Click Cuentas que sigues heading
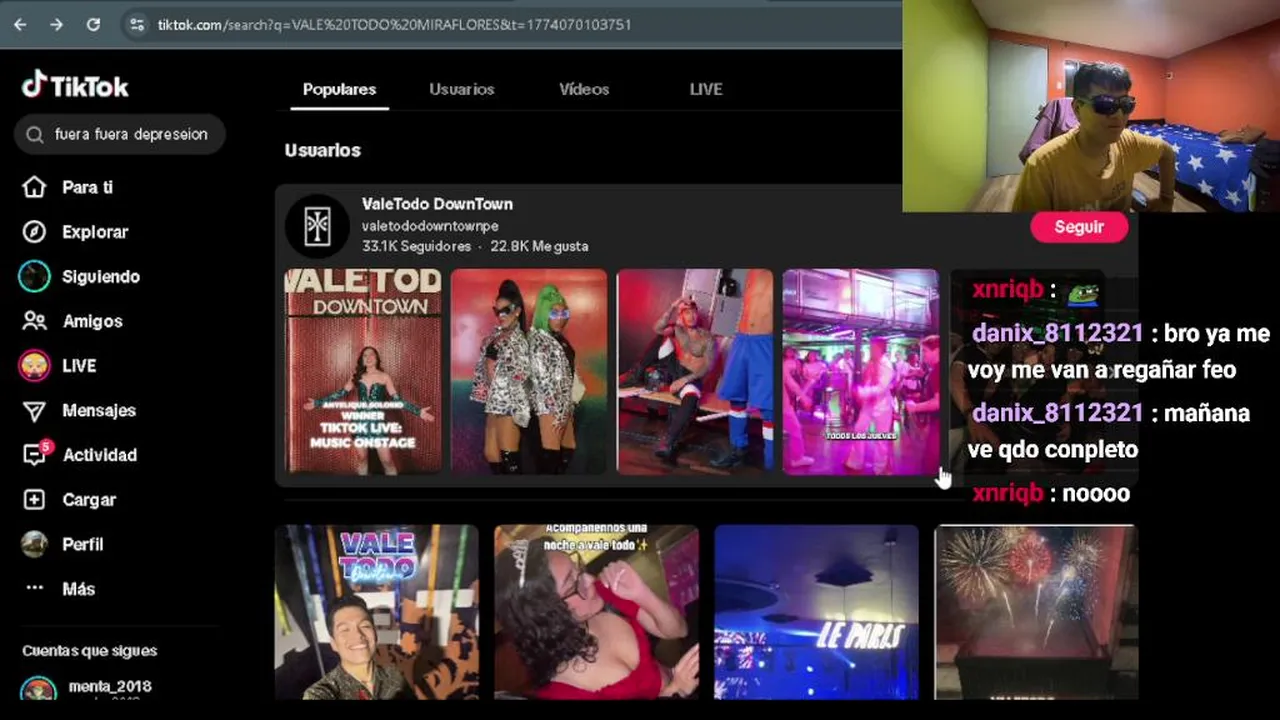1280x720 pixels. (x=90, y=651)
